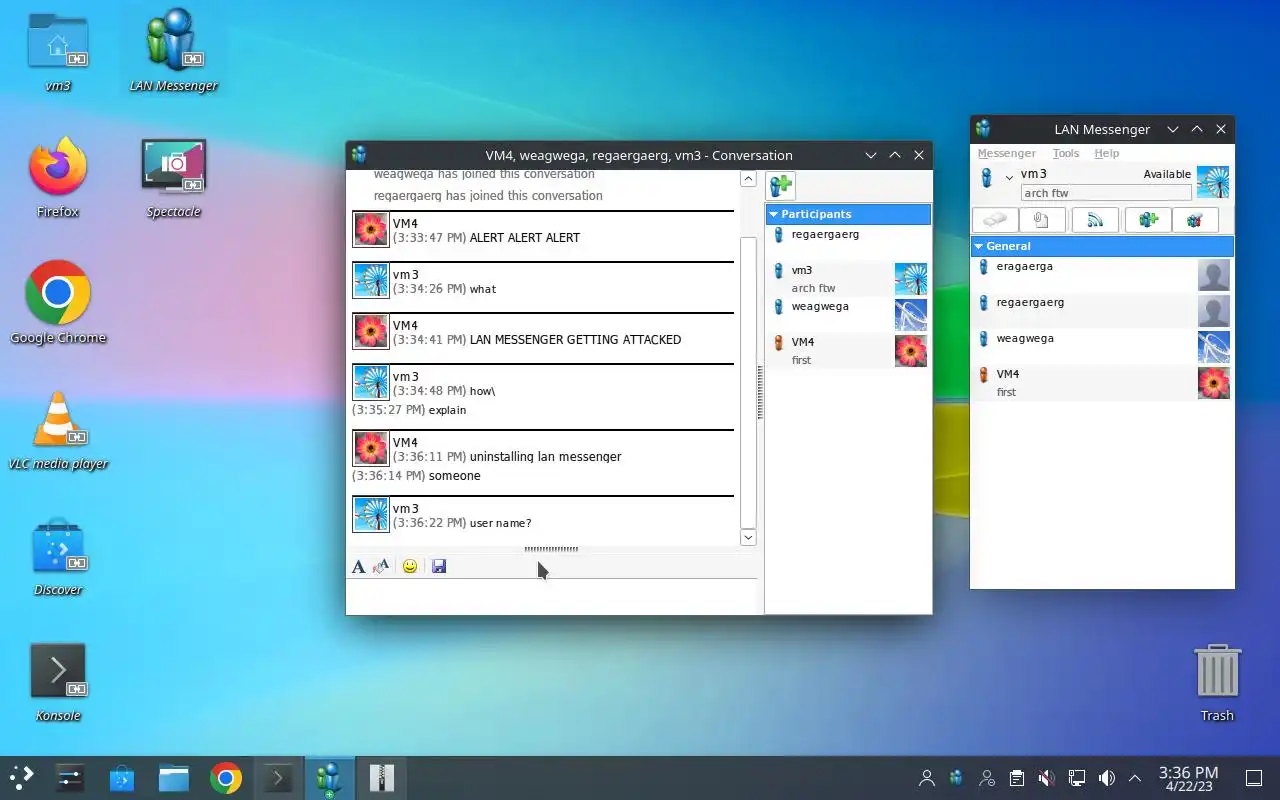Click 'LAN MESSENGER GETTING ATTACKED' message
1280x800 pixels.
click(575, 340)
